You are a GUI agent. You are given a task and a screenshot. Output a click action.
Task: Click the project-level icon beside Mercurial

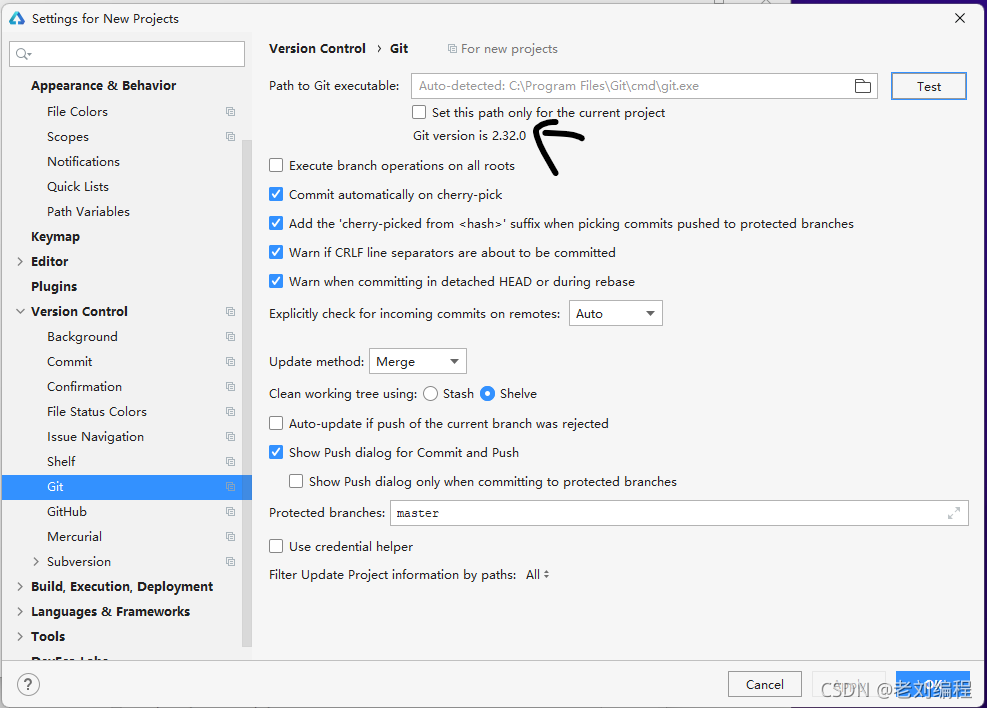tap(230, 537)
